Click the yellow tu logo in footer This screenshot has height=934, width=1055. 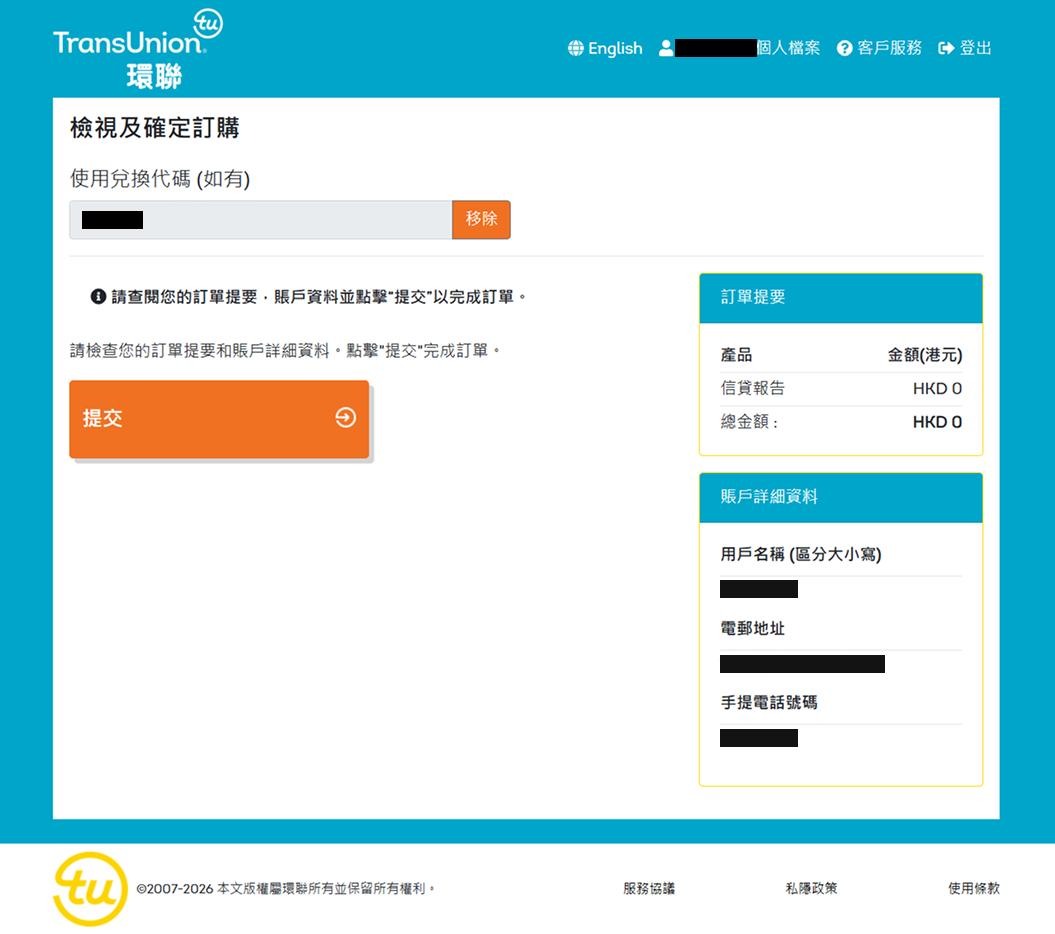click(x=90, y=889)
